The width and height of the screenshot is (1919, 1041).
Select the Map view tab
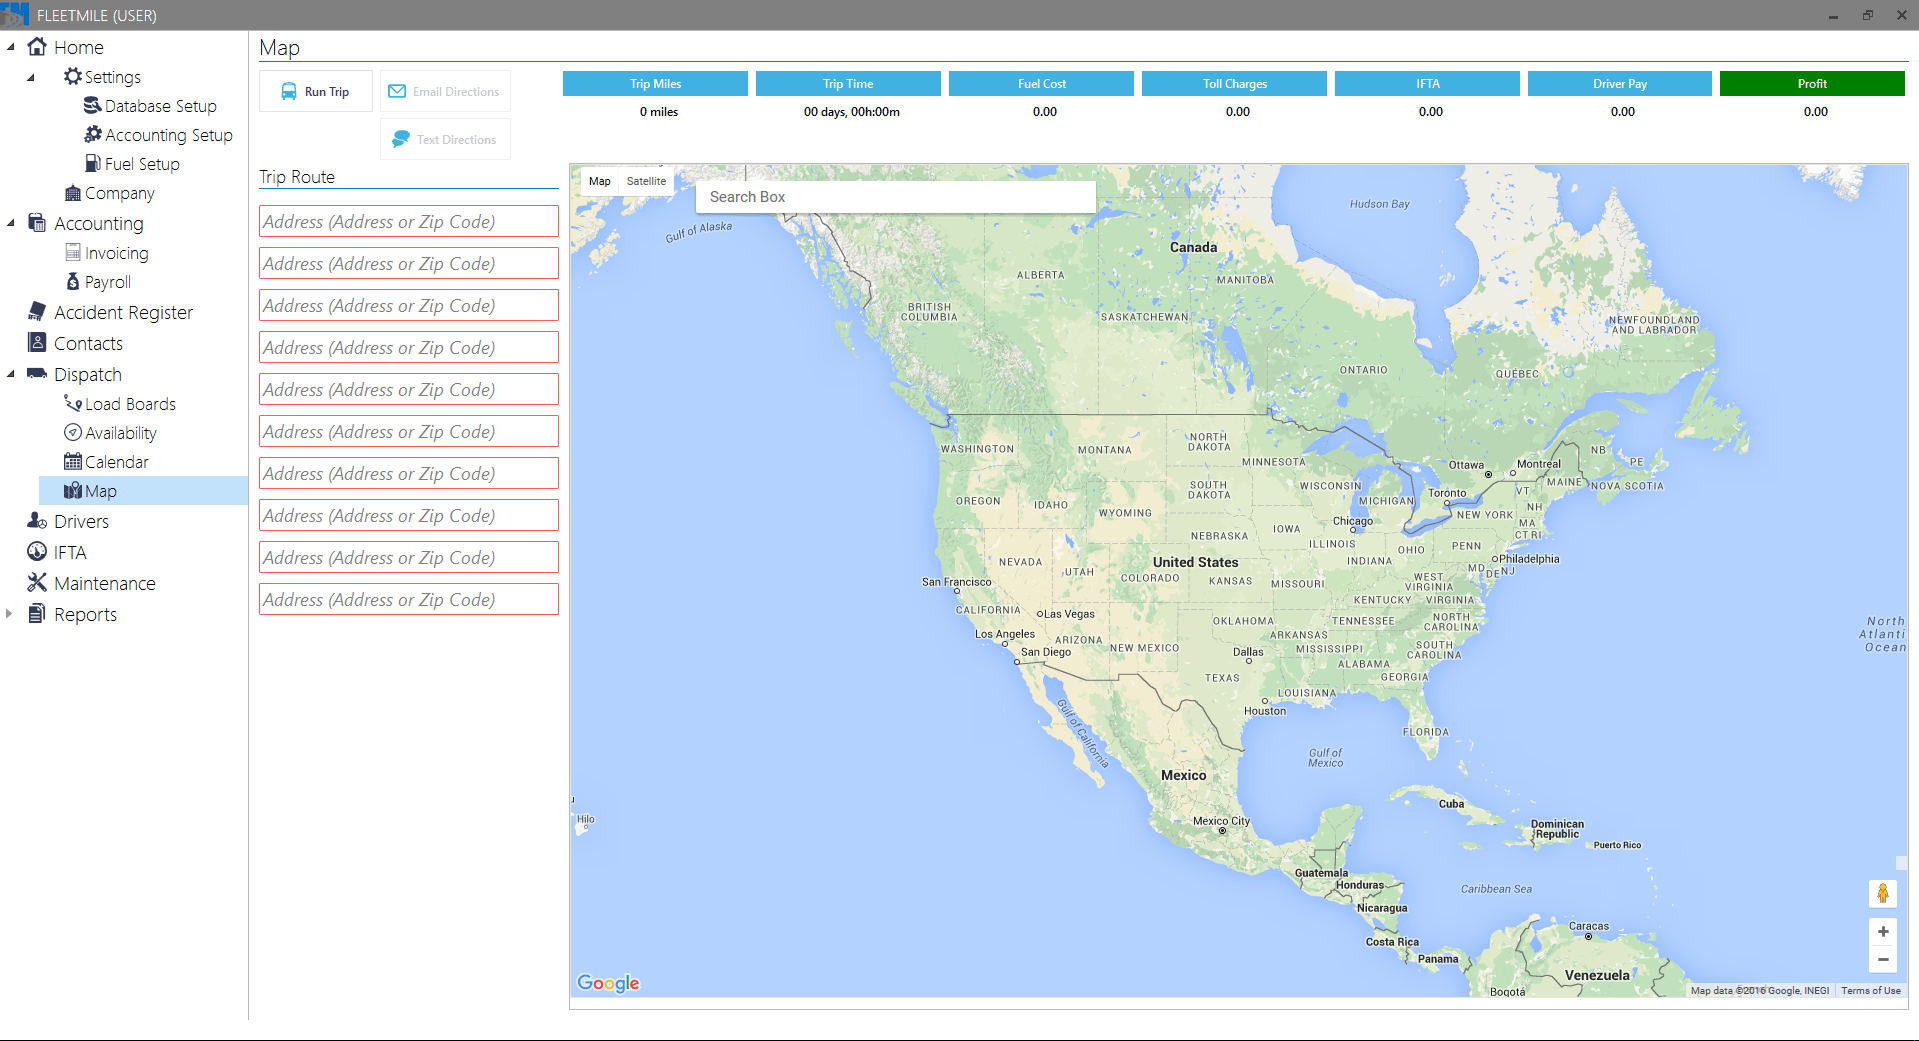coord(599,181)
